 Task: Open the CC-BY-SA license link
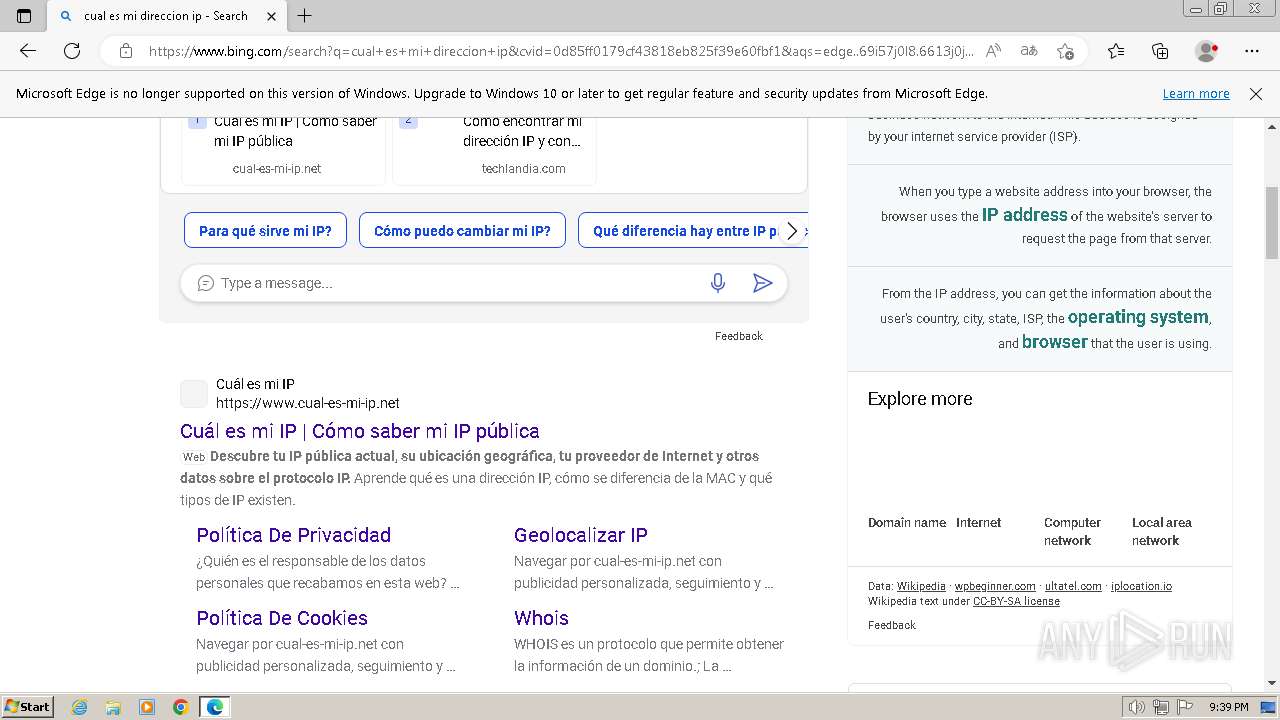pos(1016,601)
